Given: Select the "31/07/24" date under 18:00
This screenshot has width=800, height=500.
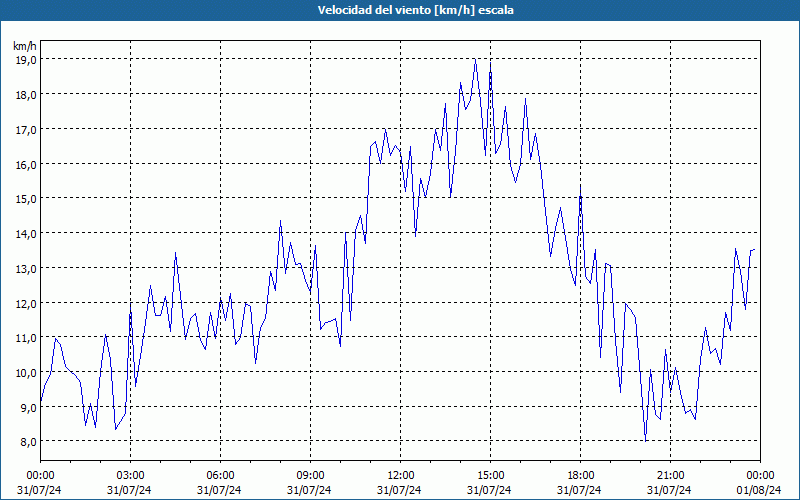Looking at the screenshot, I should point(579,490).
